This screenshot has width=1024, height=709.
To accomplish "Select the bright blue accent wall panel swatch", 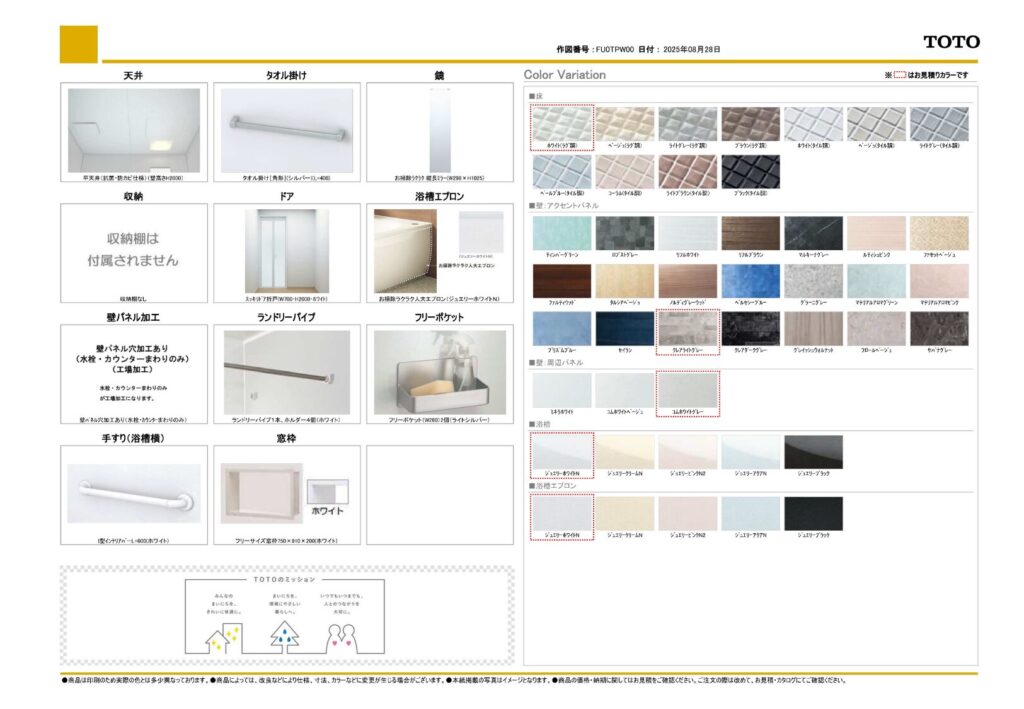I will [x=750, y=281].
